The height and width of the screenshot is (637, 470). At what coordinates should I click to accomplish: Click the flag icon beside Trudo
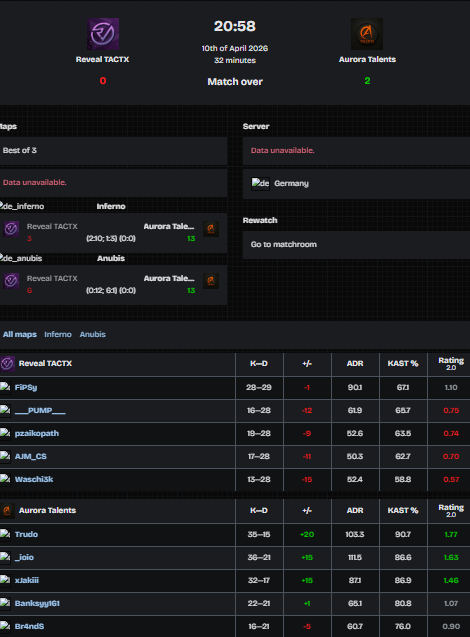5,534
